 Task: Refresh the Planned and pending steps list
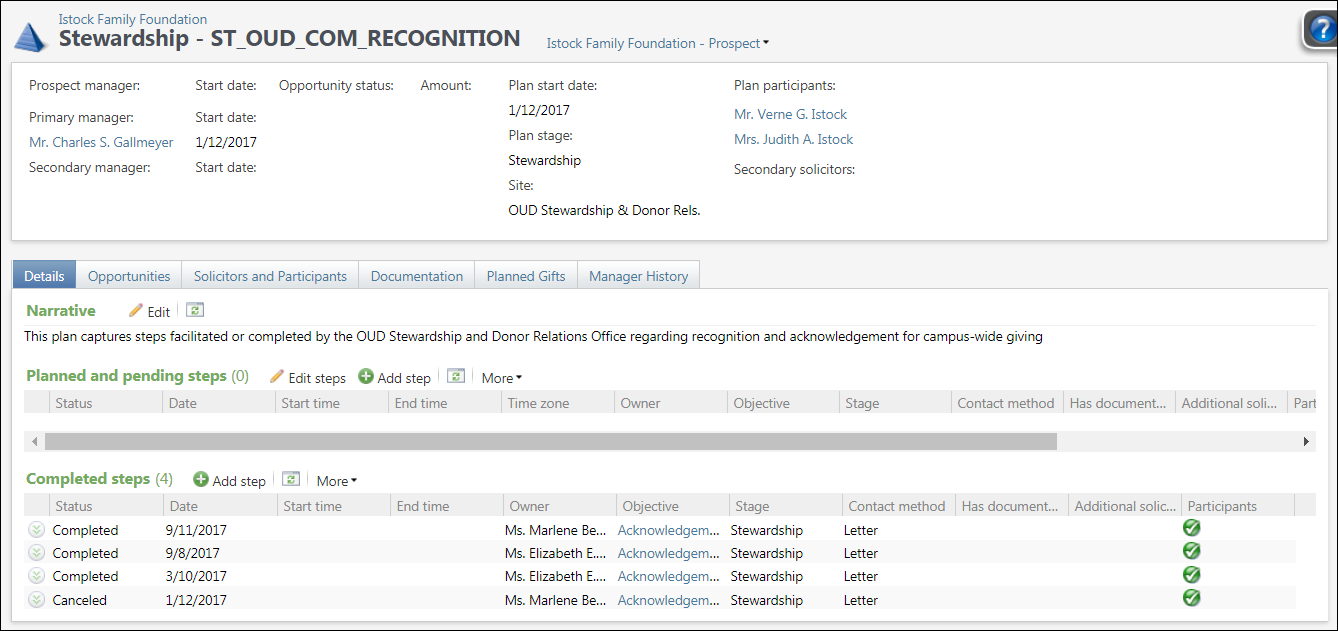[456, 377]
